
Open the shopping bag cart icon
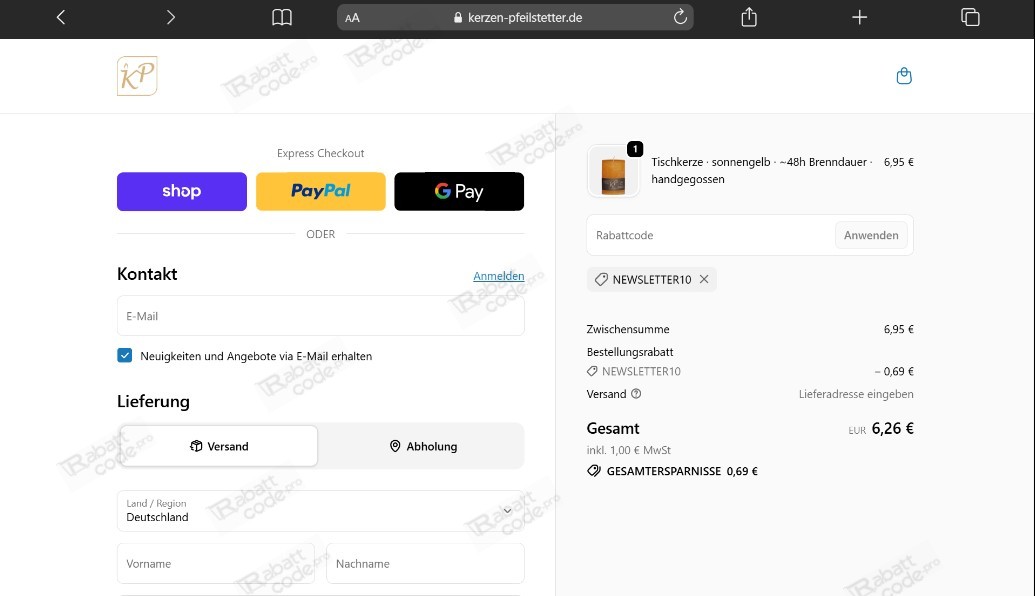[x=904, y=76]
